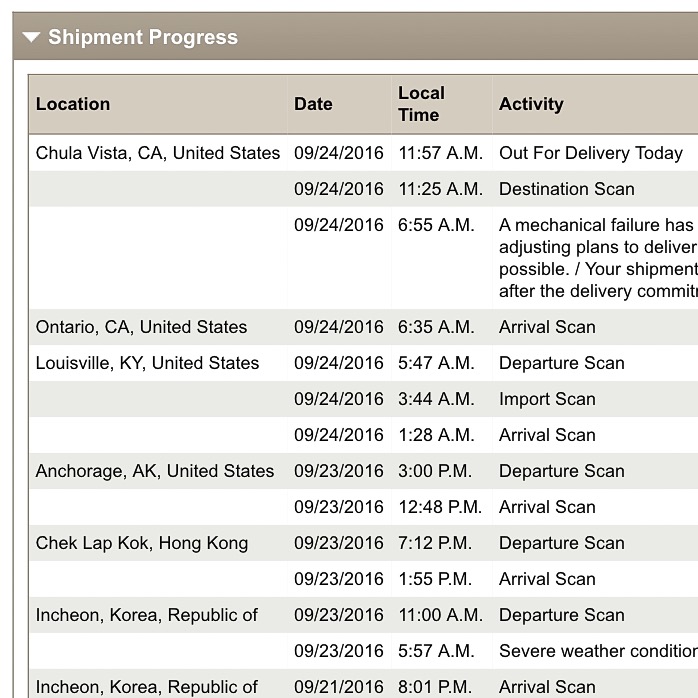The image size is (698, 698).
Task: Click the Shipment Progress header title
Action: (143, 37)
